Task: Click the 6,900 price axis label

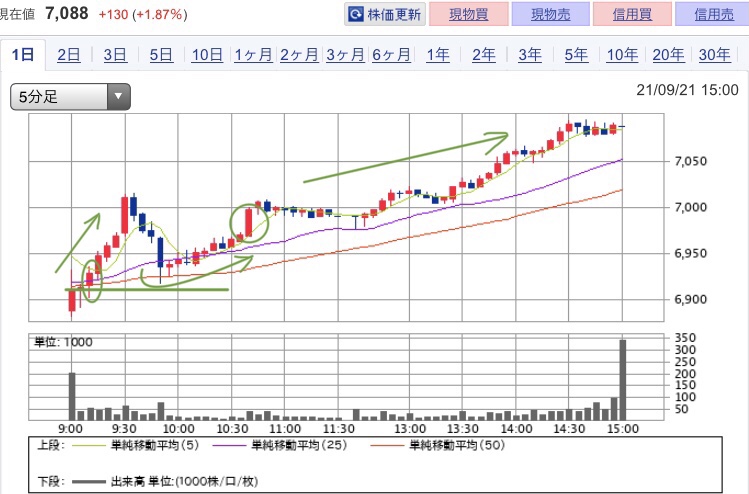Action: (x=691, y=300)
